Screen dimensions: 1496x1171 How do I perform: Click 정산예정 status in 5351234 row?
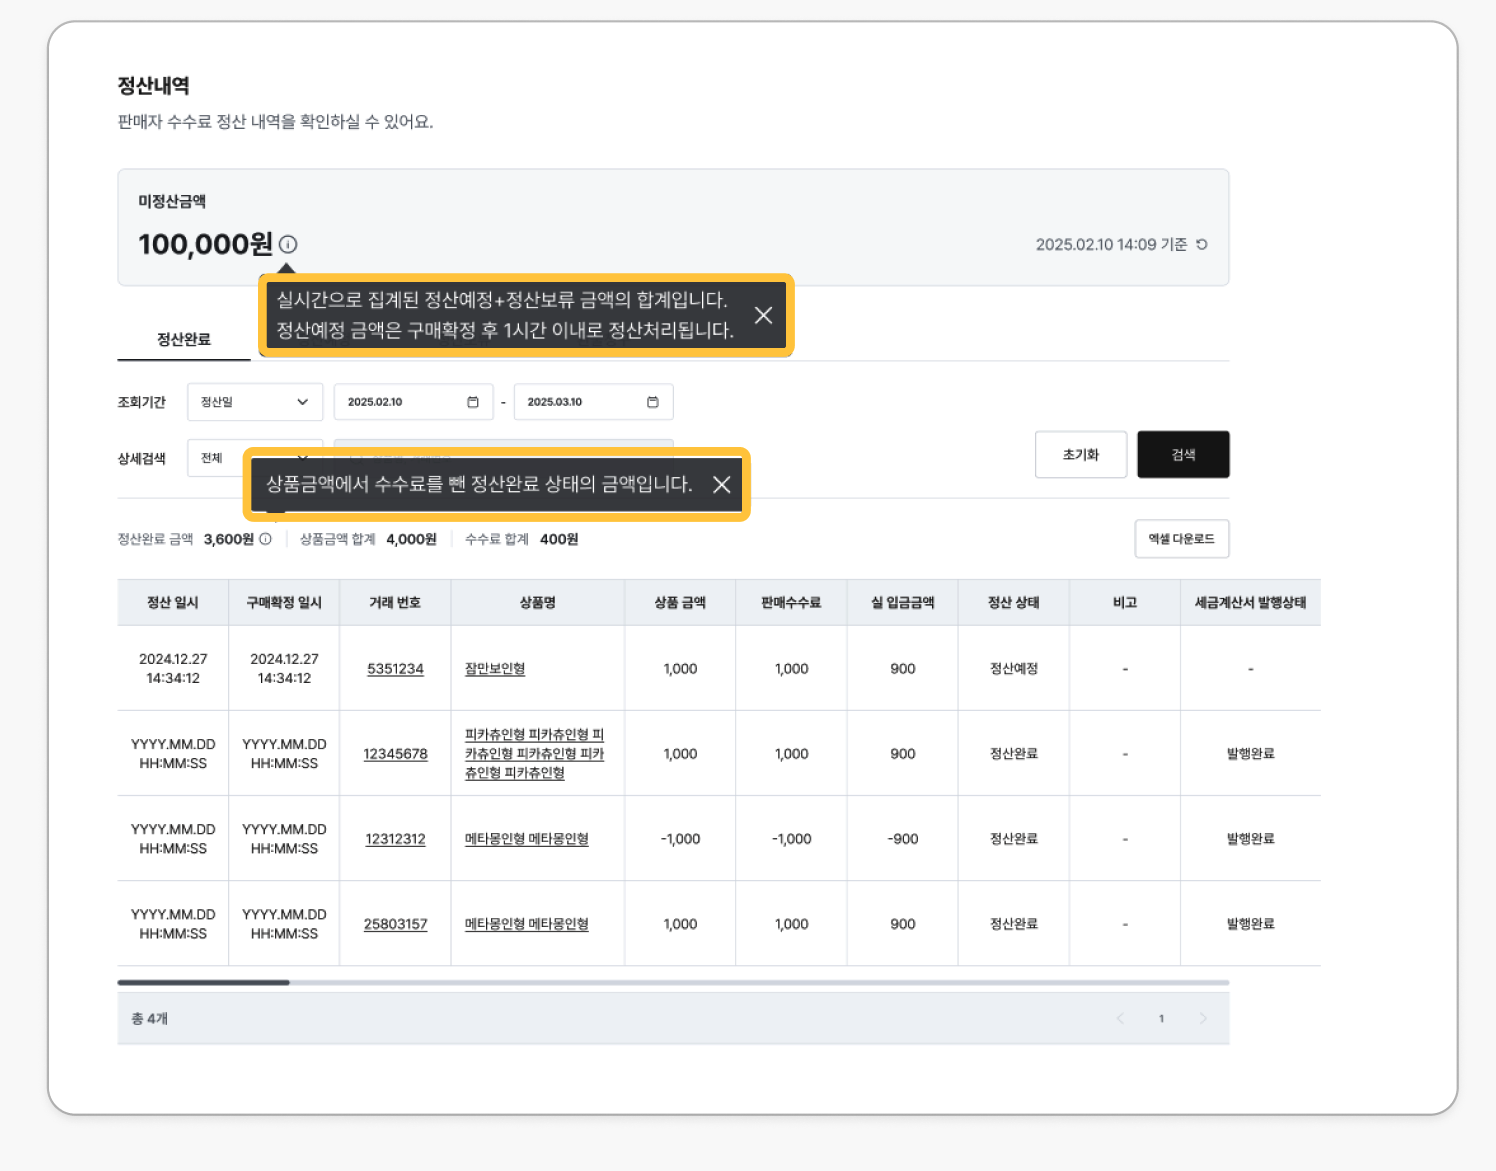(1014, 669)
